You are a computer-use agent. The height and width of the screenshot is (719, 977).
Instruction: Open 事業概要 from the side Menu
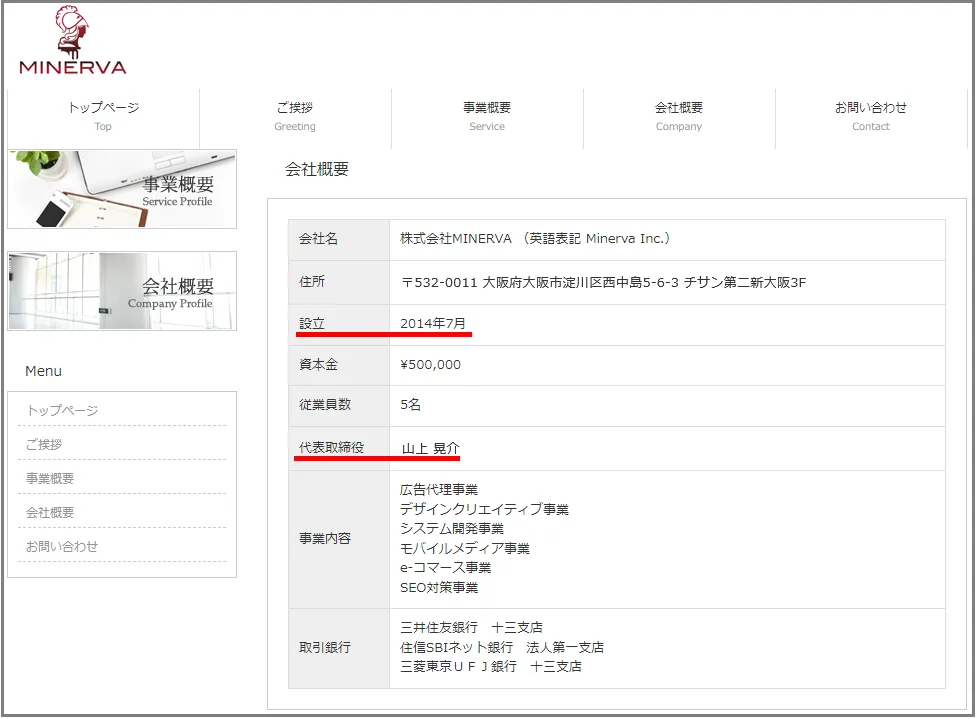tap(50, 478)
